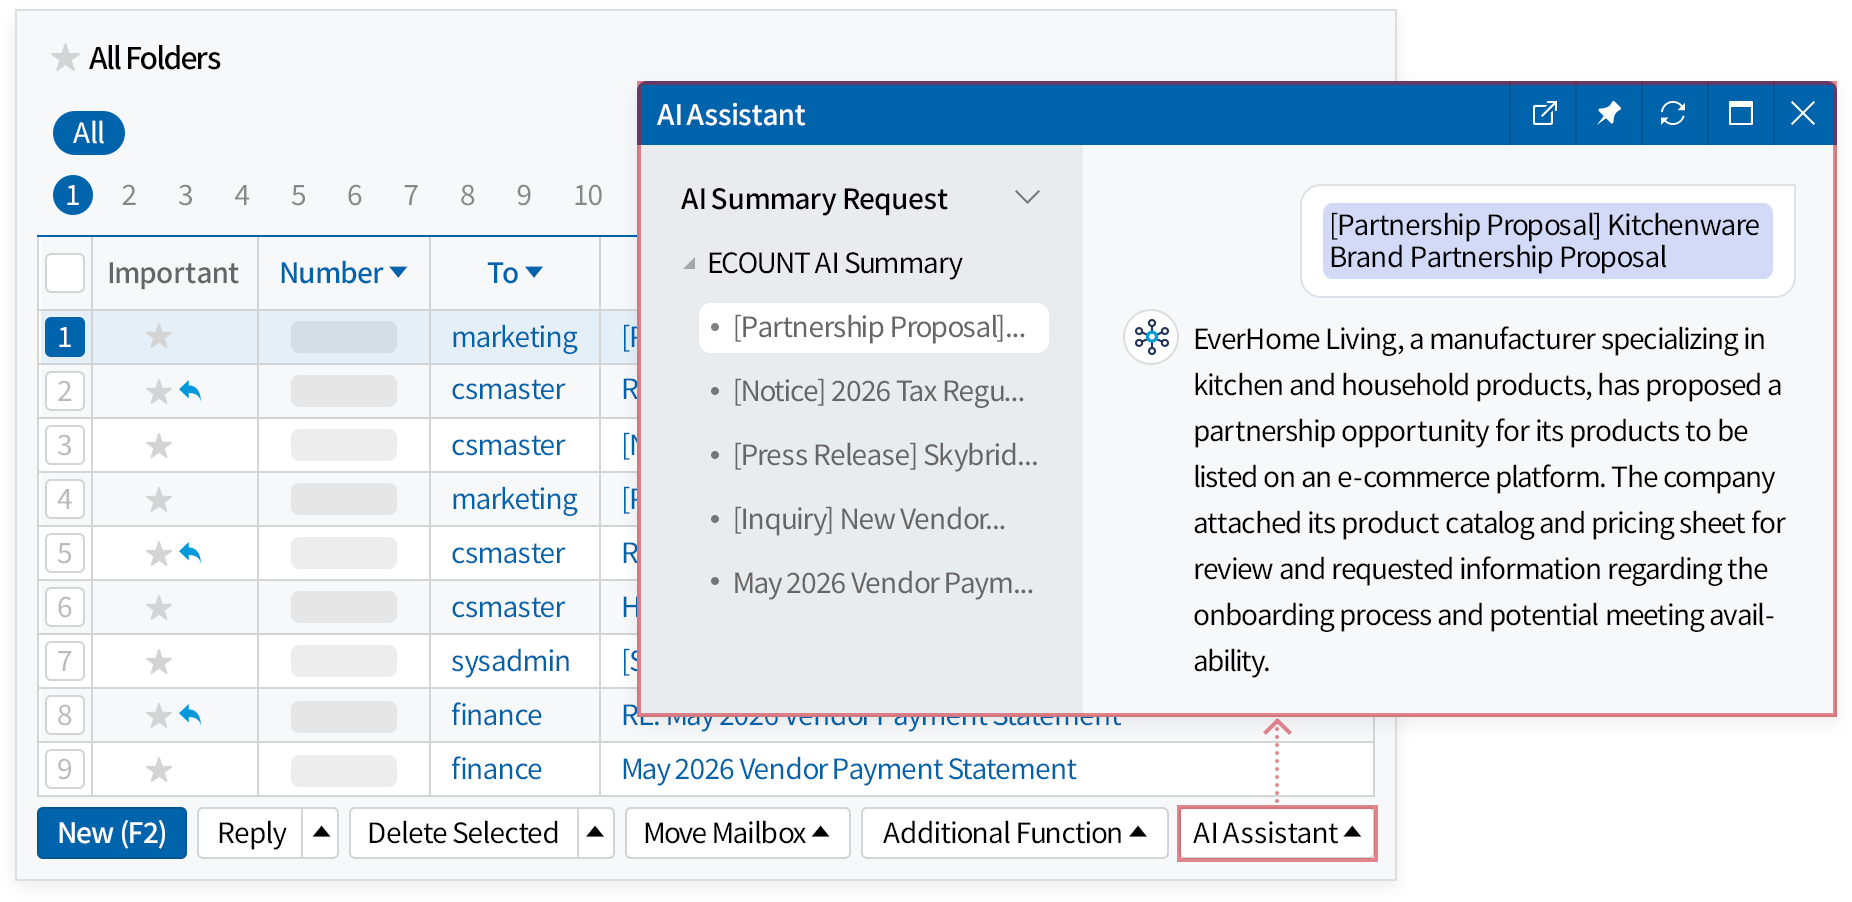The height and width of the screenshot is (902, 1852).
Task: Open the Inquiry New Vendor... summary
Action: pyautogui.click(x=869, y=519)
